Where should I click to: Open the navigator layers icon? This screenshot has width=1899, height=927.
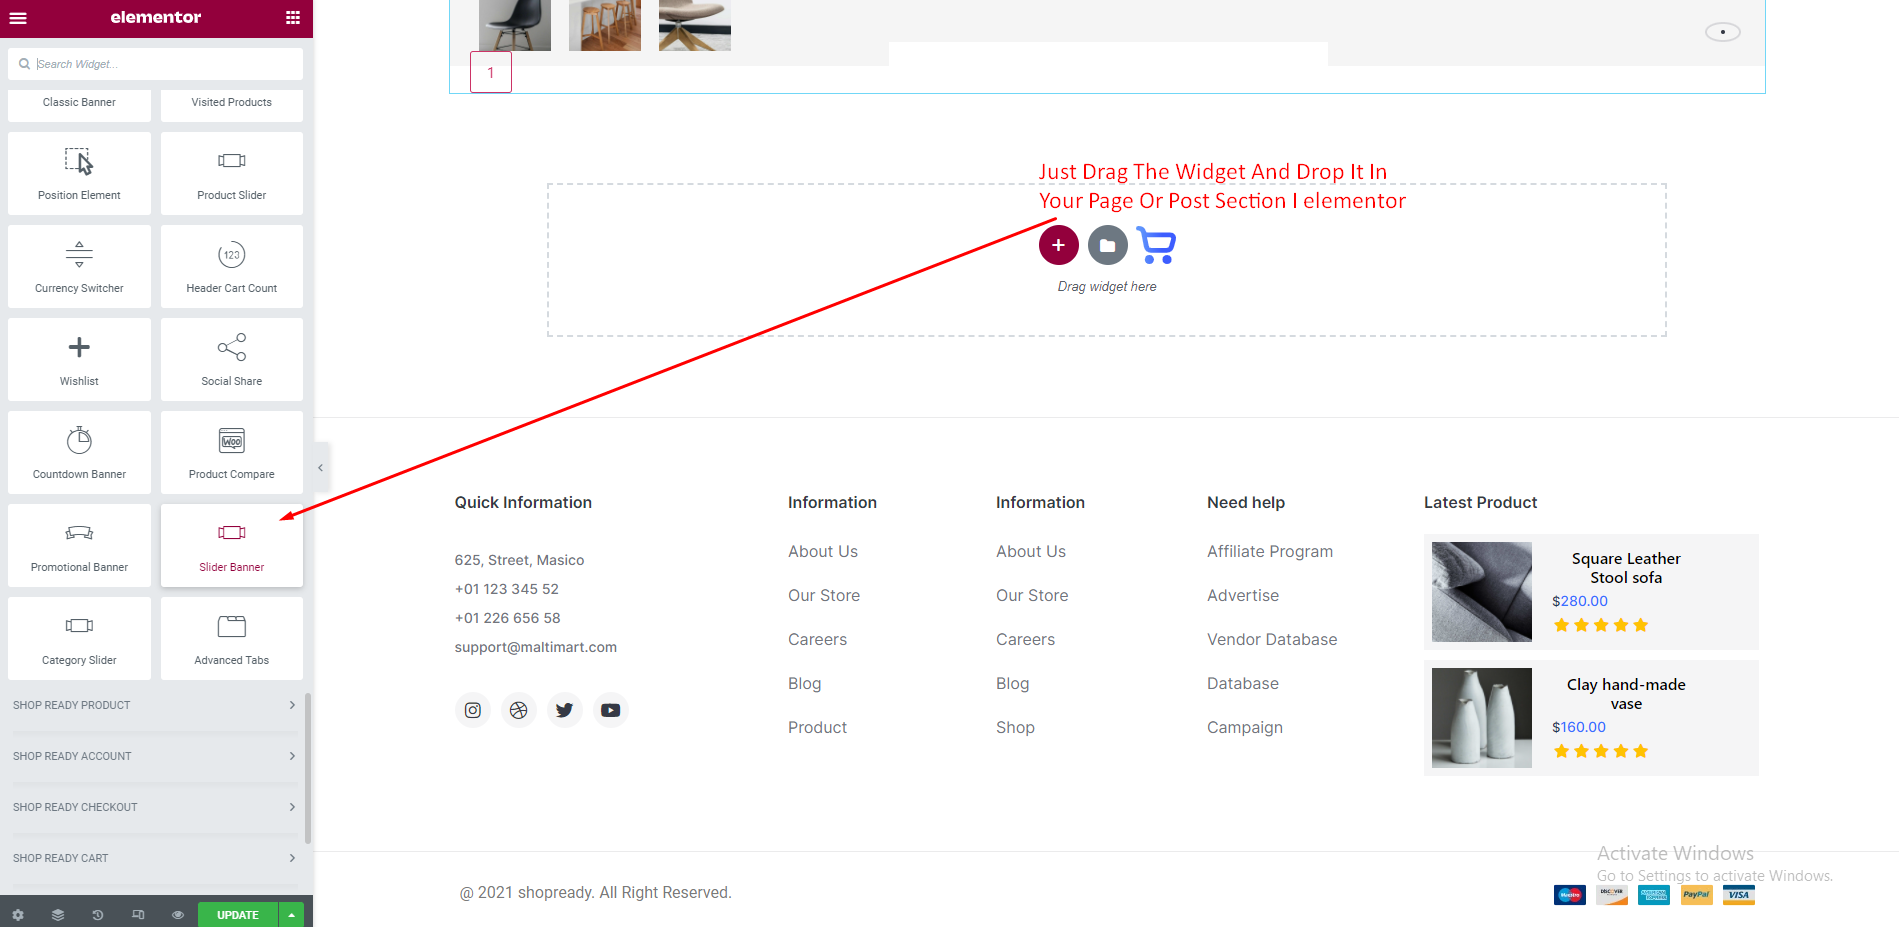58,915
